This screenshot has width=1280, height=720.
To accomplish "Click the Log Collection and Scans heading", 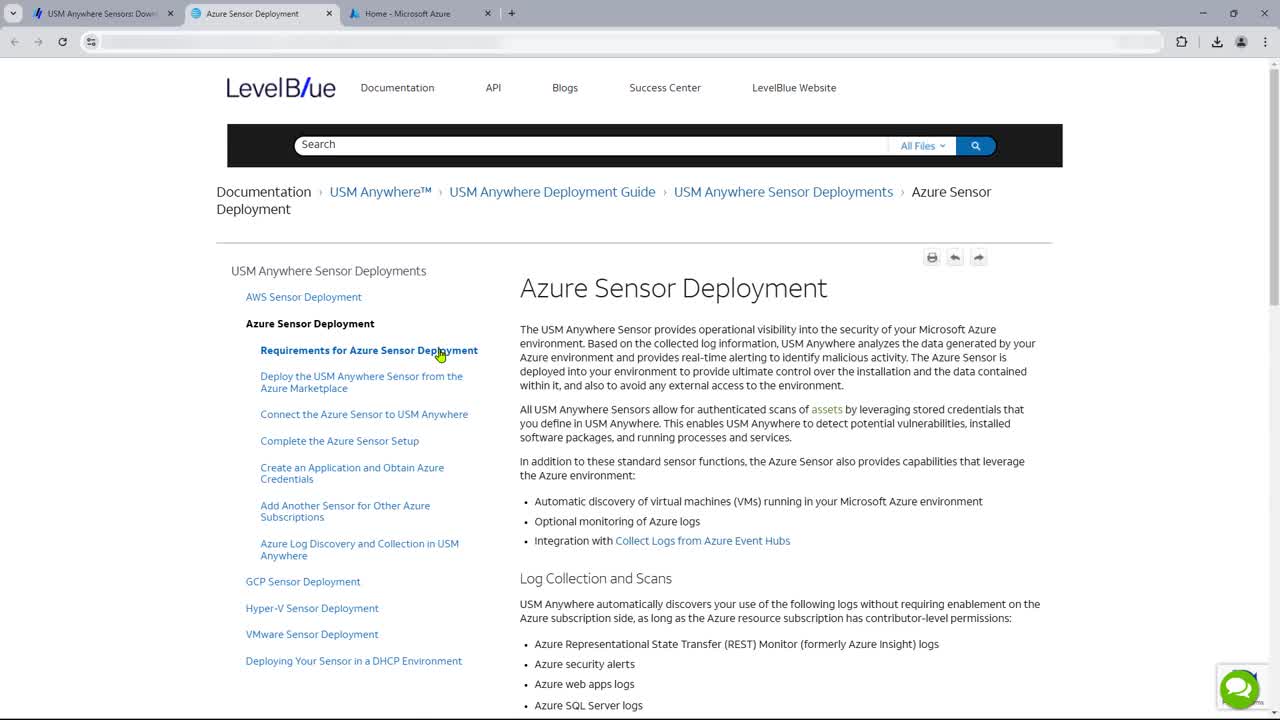I will 595,579.
